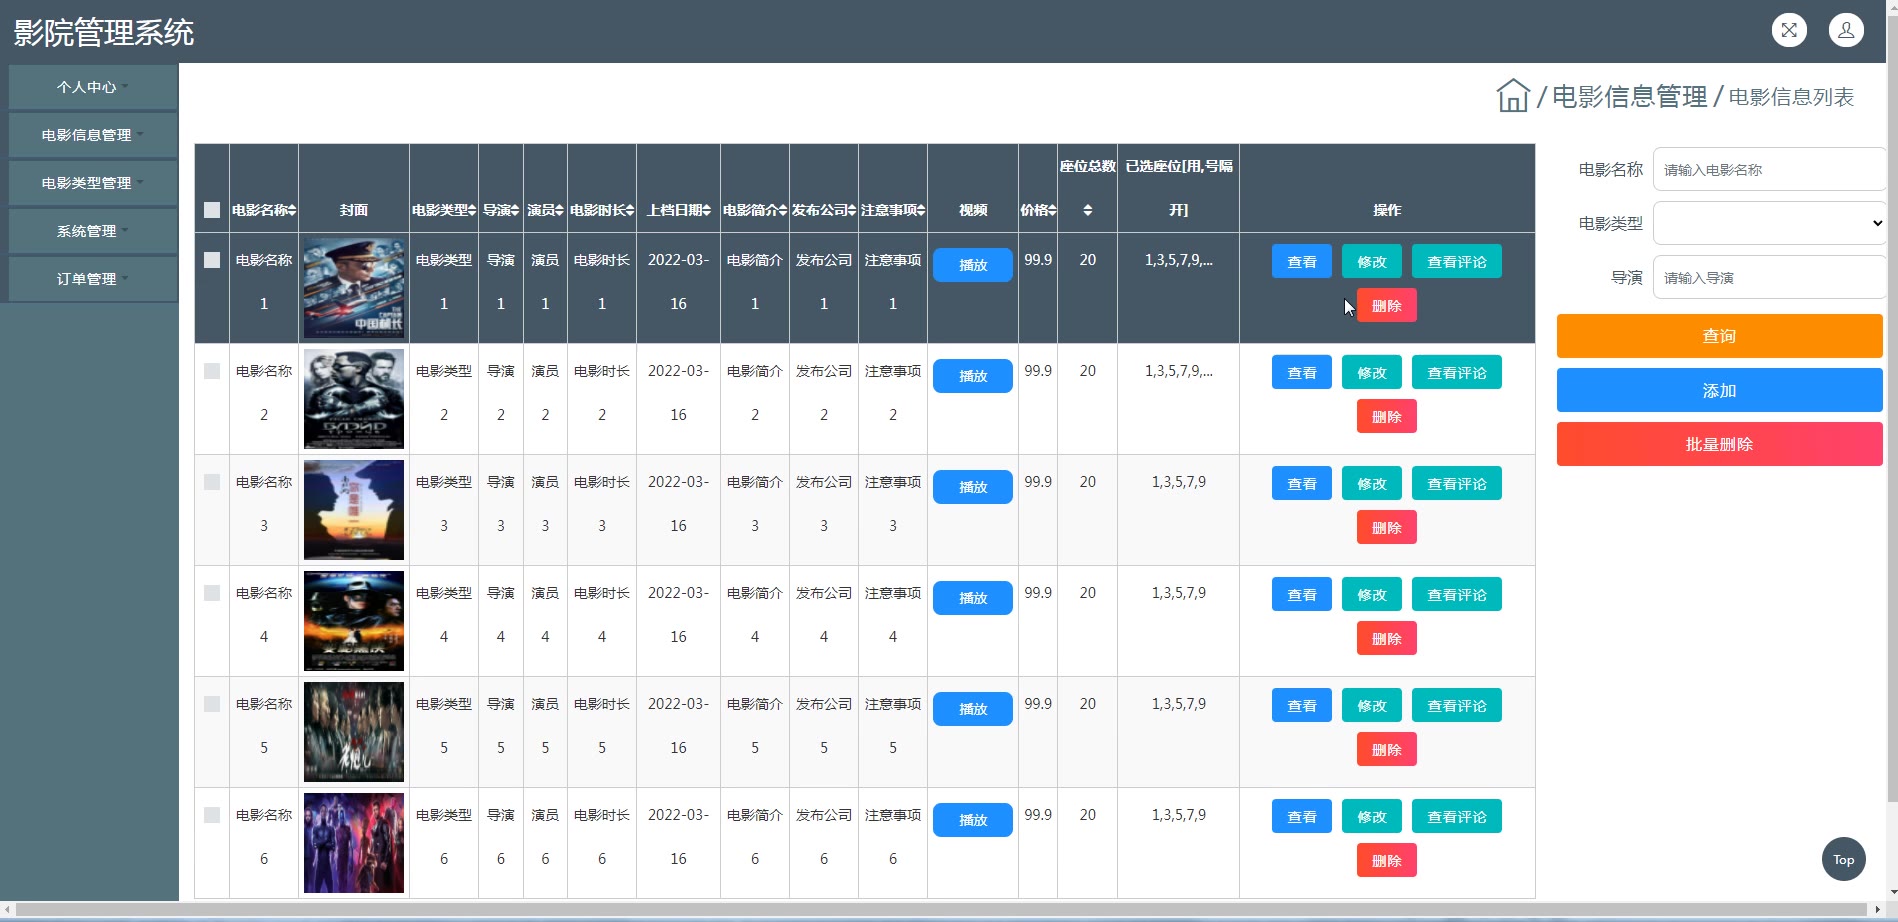Image resolution: width=1898 pixels, height=922 pixels.
Task: Sort by 电影名称 column arrow
Action: pyautogui.click(x=293, y=210)
